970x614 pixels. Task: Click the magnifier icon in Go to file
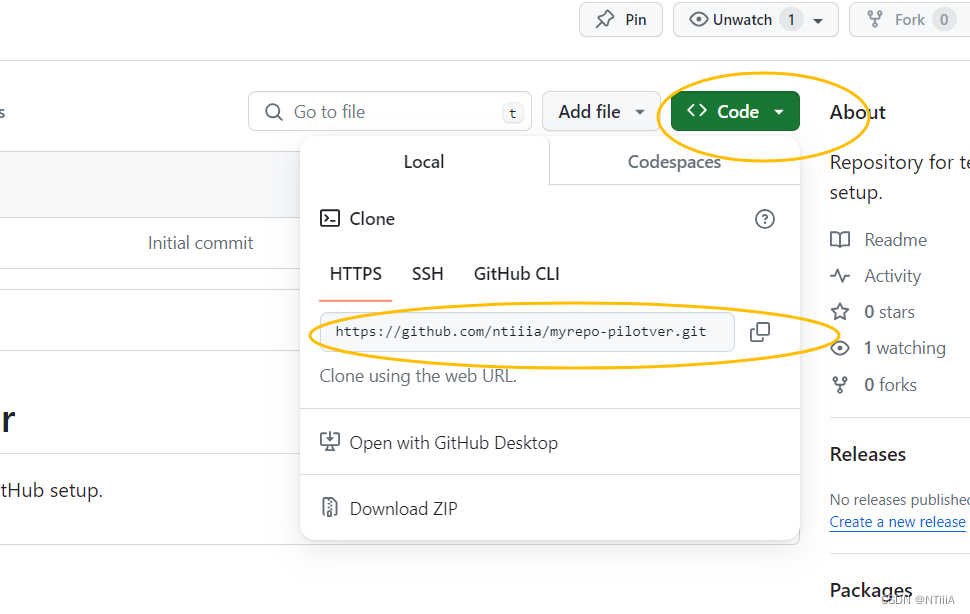click(273, 112)
